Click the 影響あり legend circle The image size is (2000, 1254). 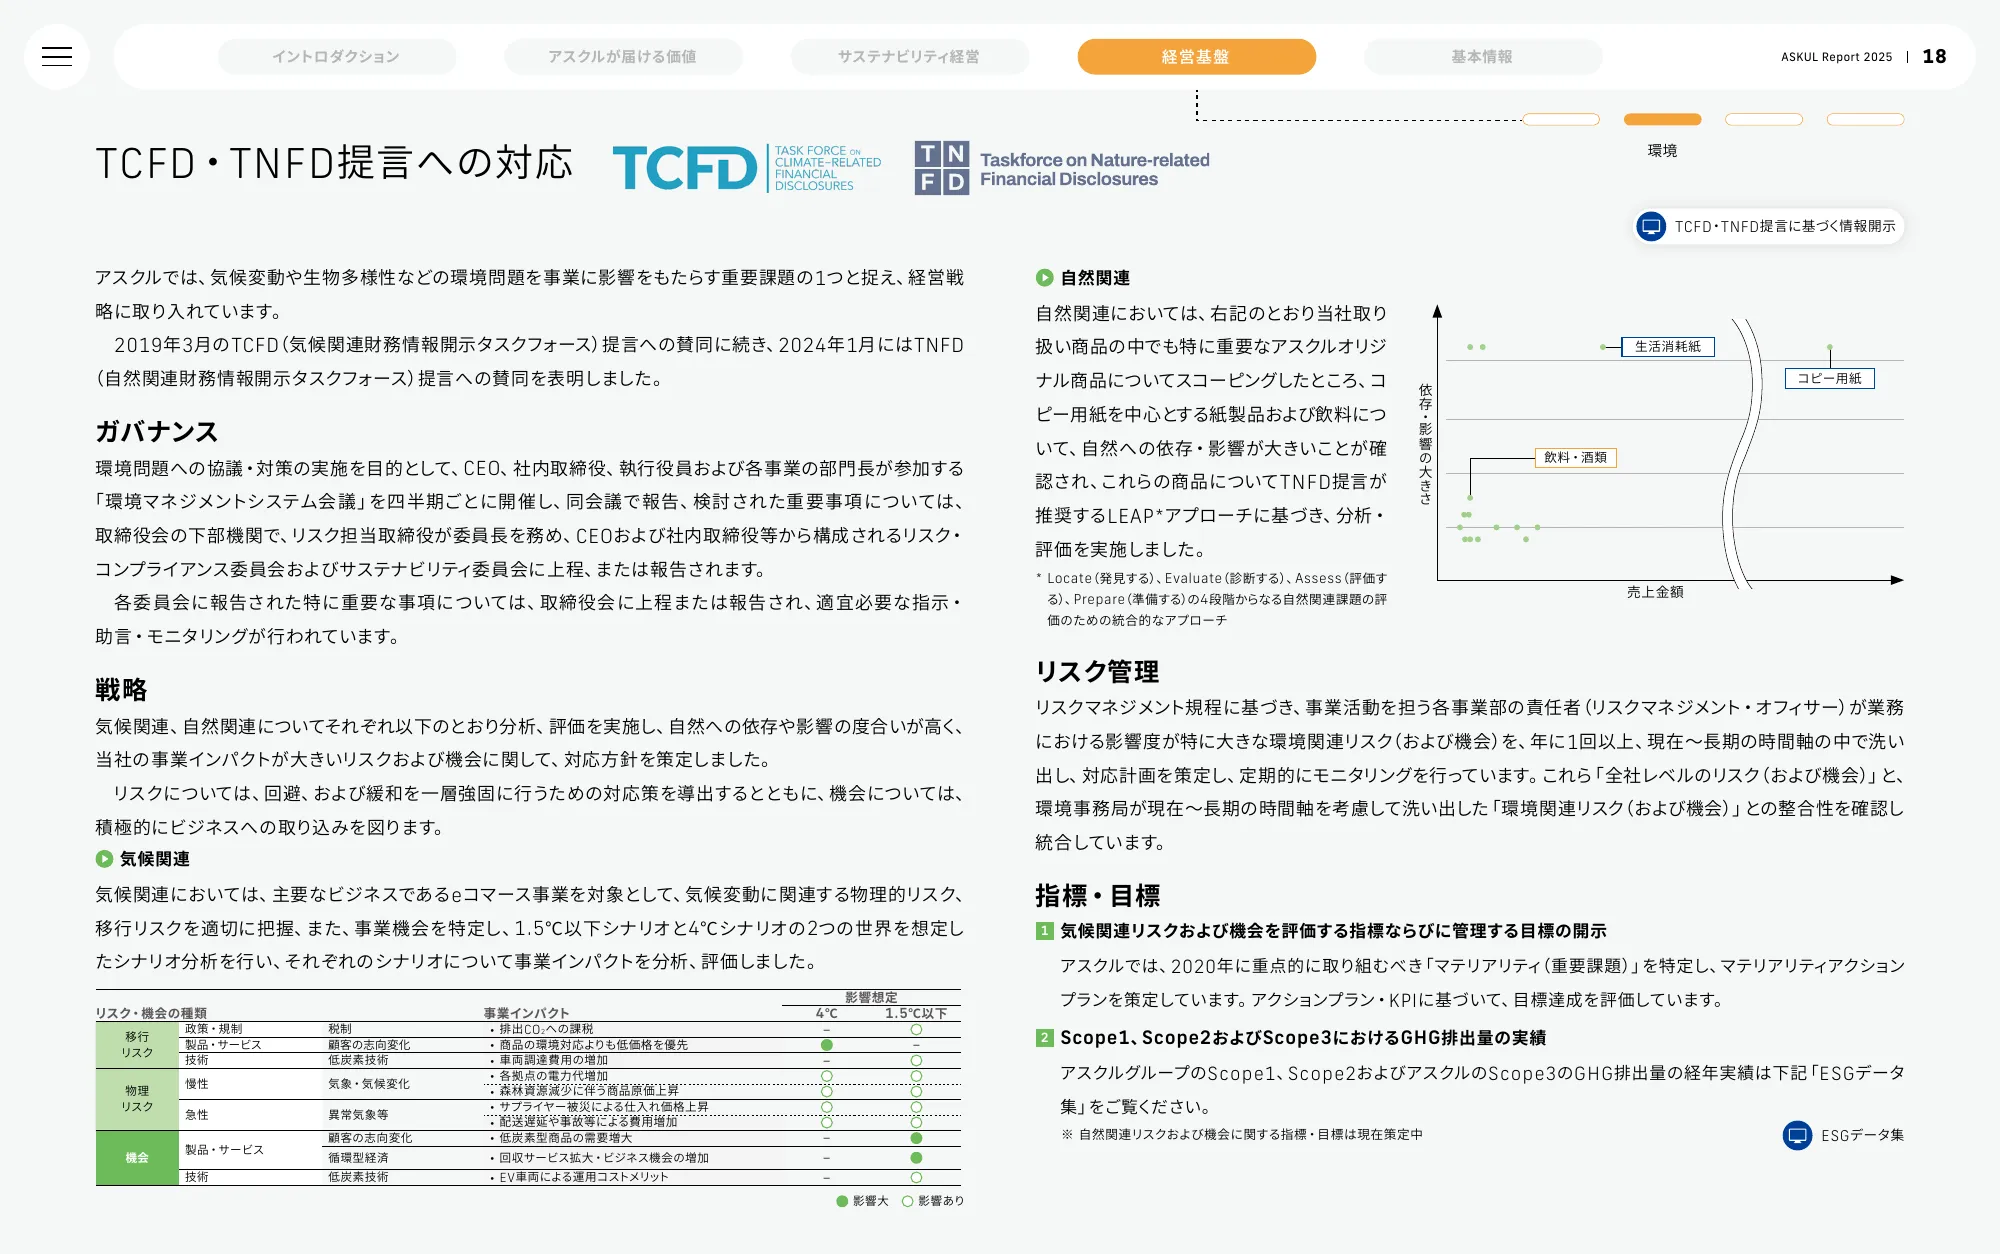pos(907,1202)
